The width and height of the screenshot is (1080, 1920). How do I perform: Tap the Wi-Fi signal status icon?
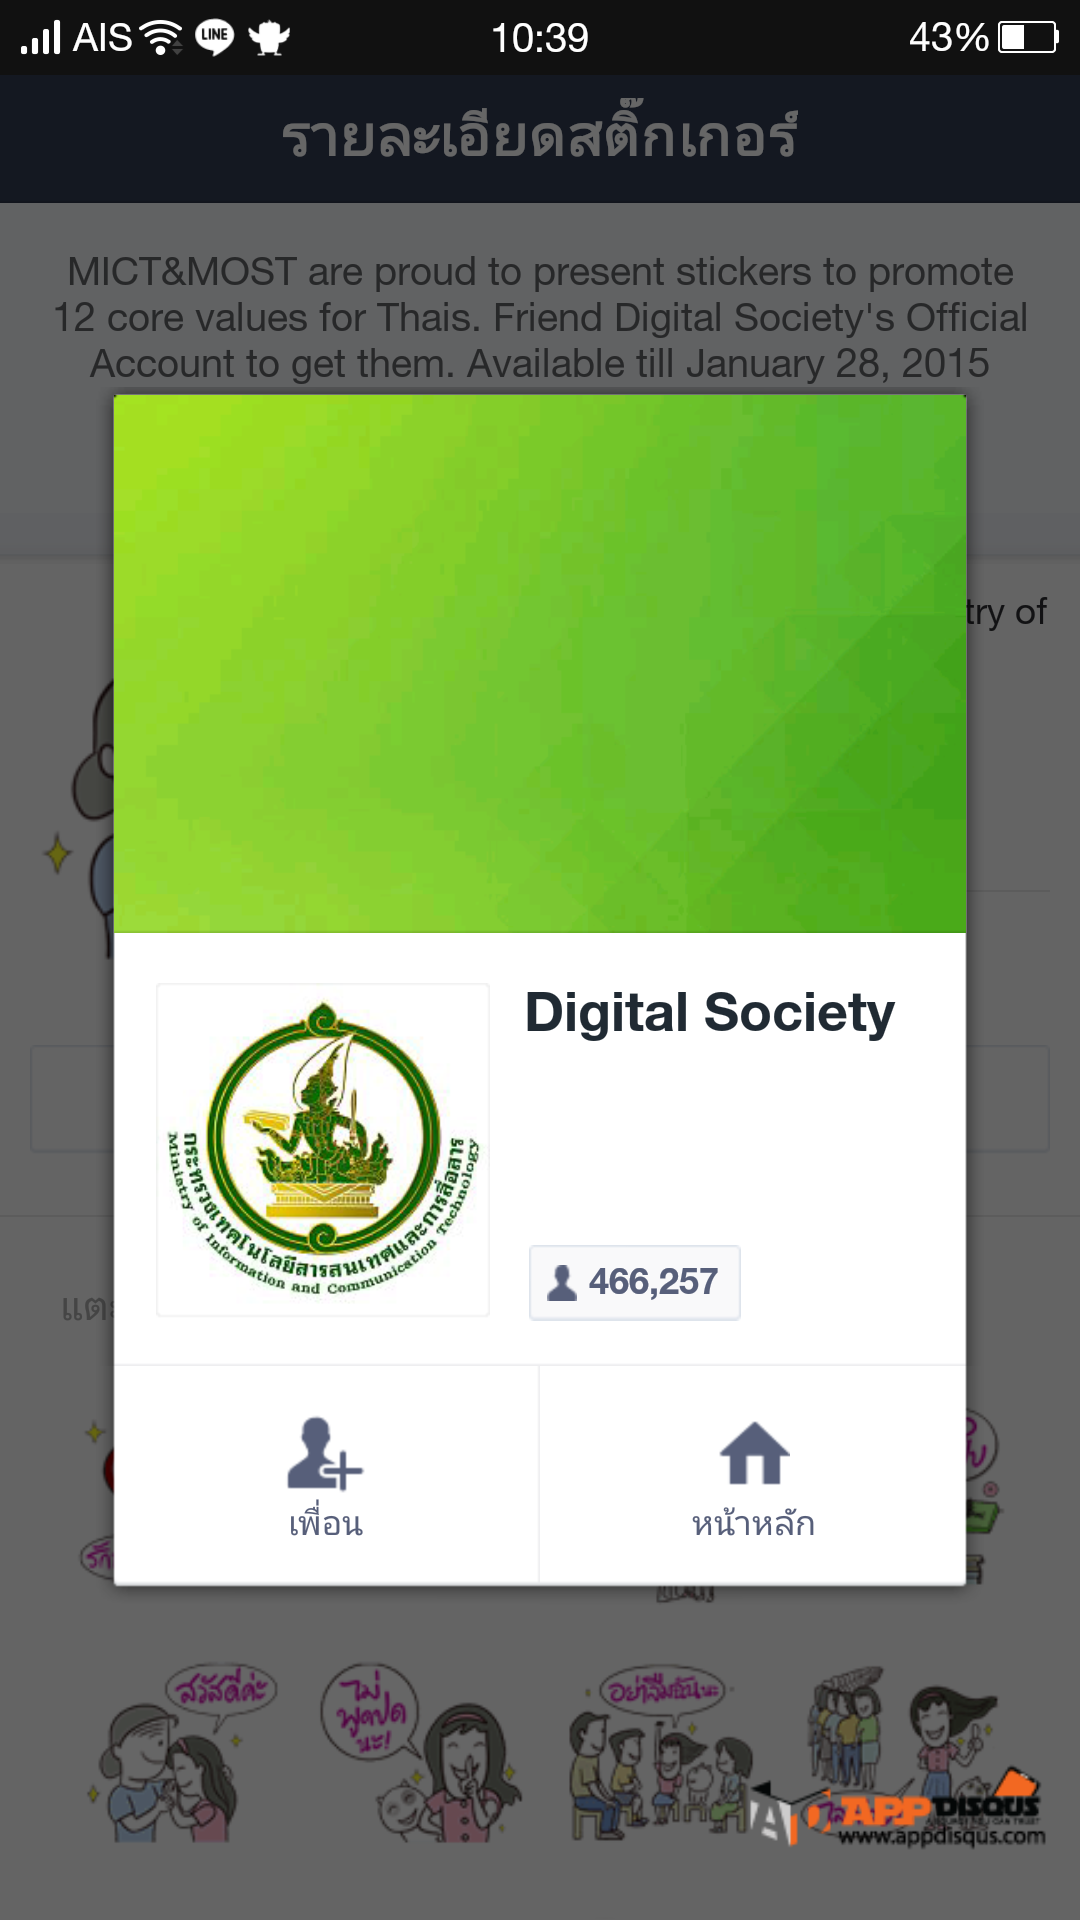click(161, 38)
